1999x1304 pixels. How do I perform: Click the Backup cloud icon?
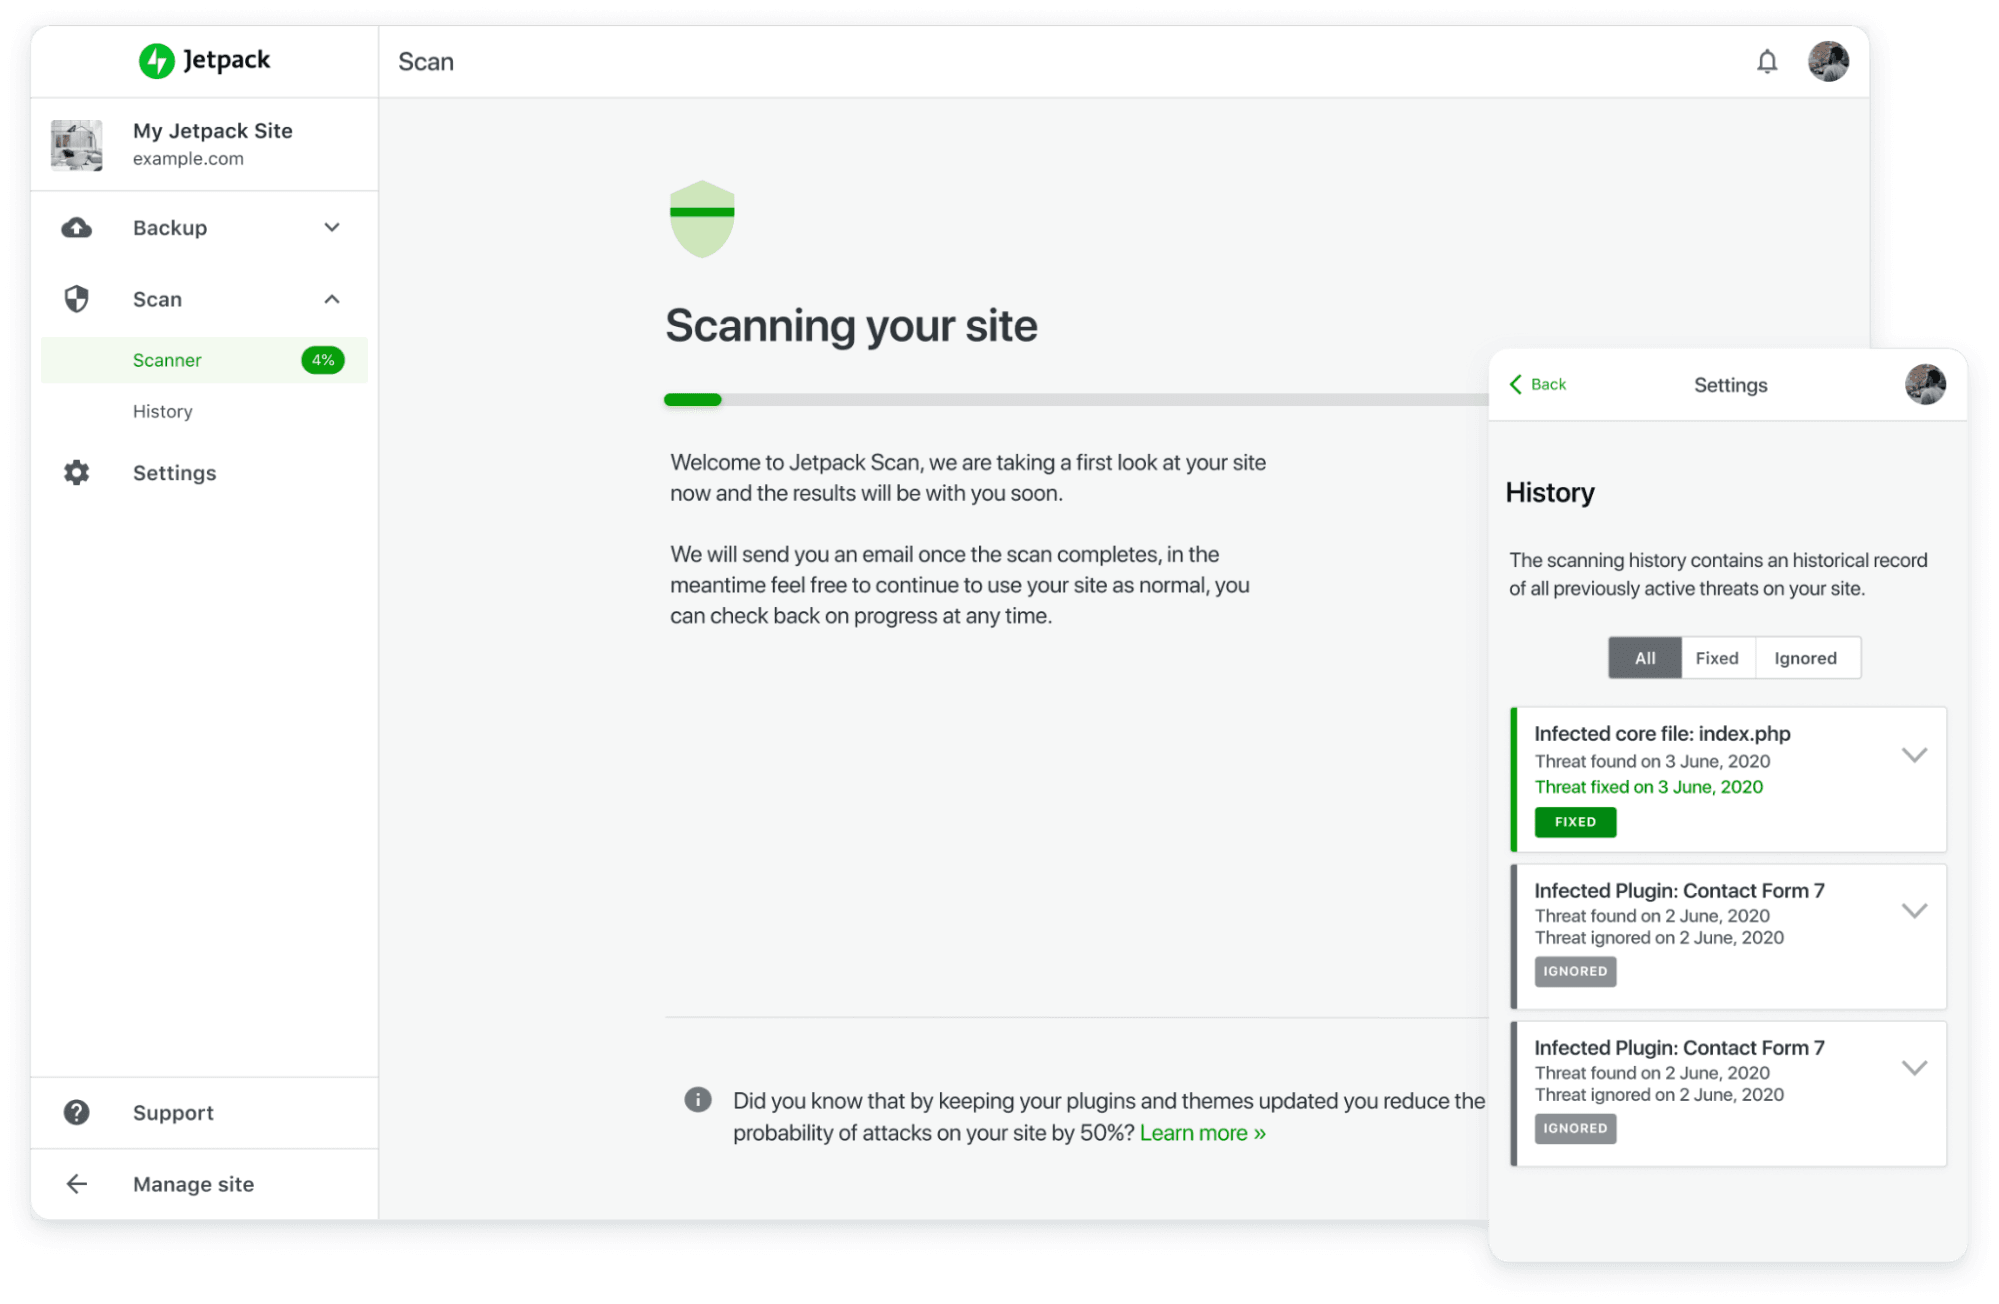77,228
